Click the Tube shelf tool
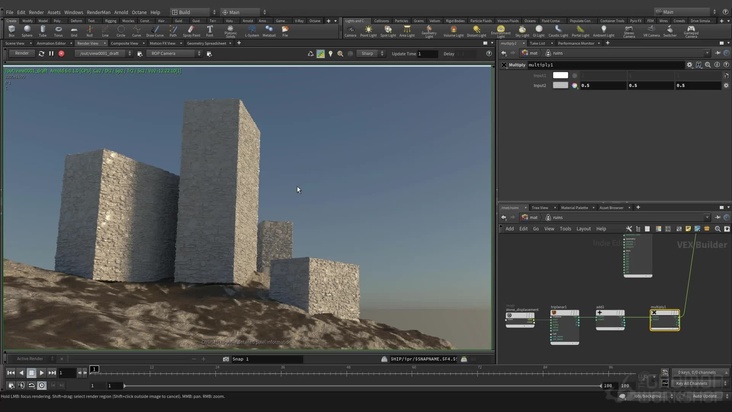 click(x=43, y=31)
